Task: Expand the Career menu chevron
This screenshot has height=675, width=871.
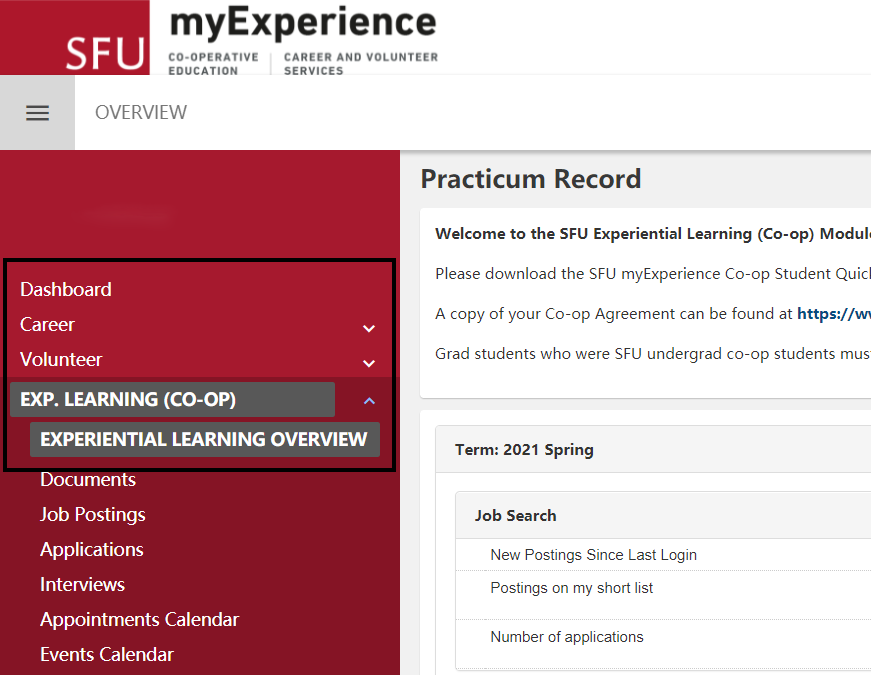Action: 369,328
